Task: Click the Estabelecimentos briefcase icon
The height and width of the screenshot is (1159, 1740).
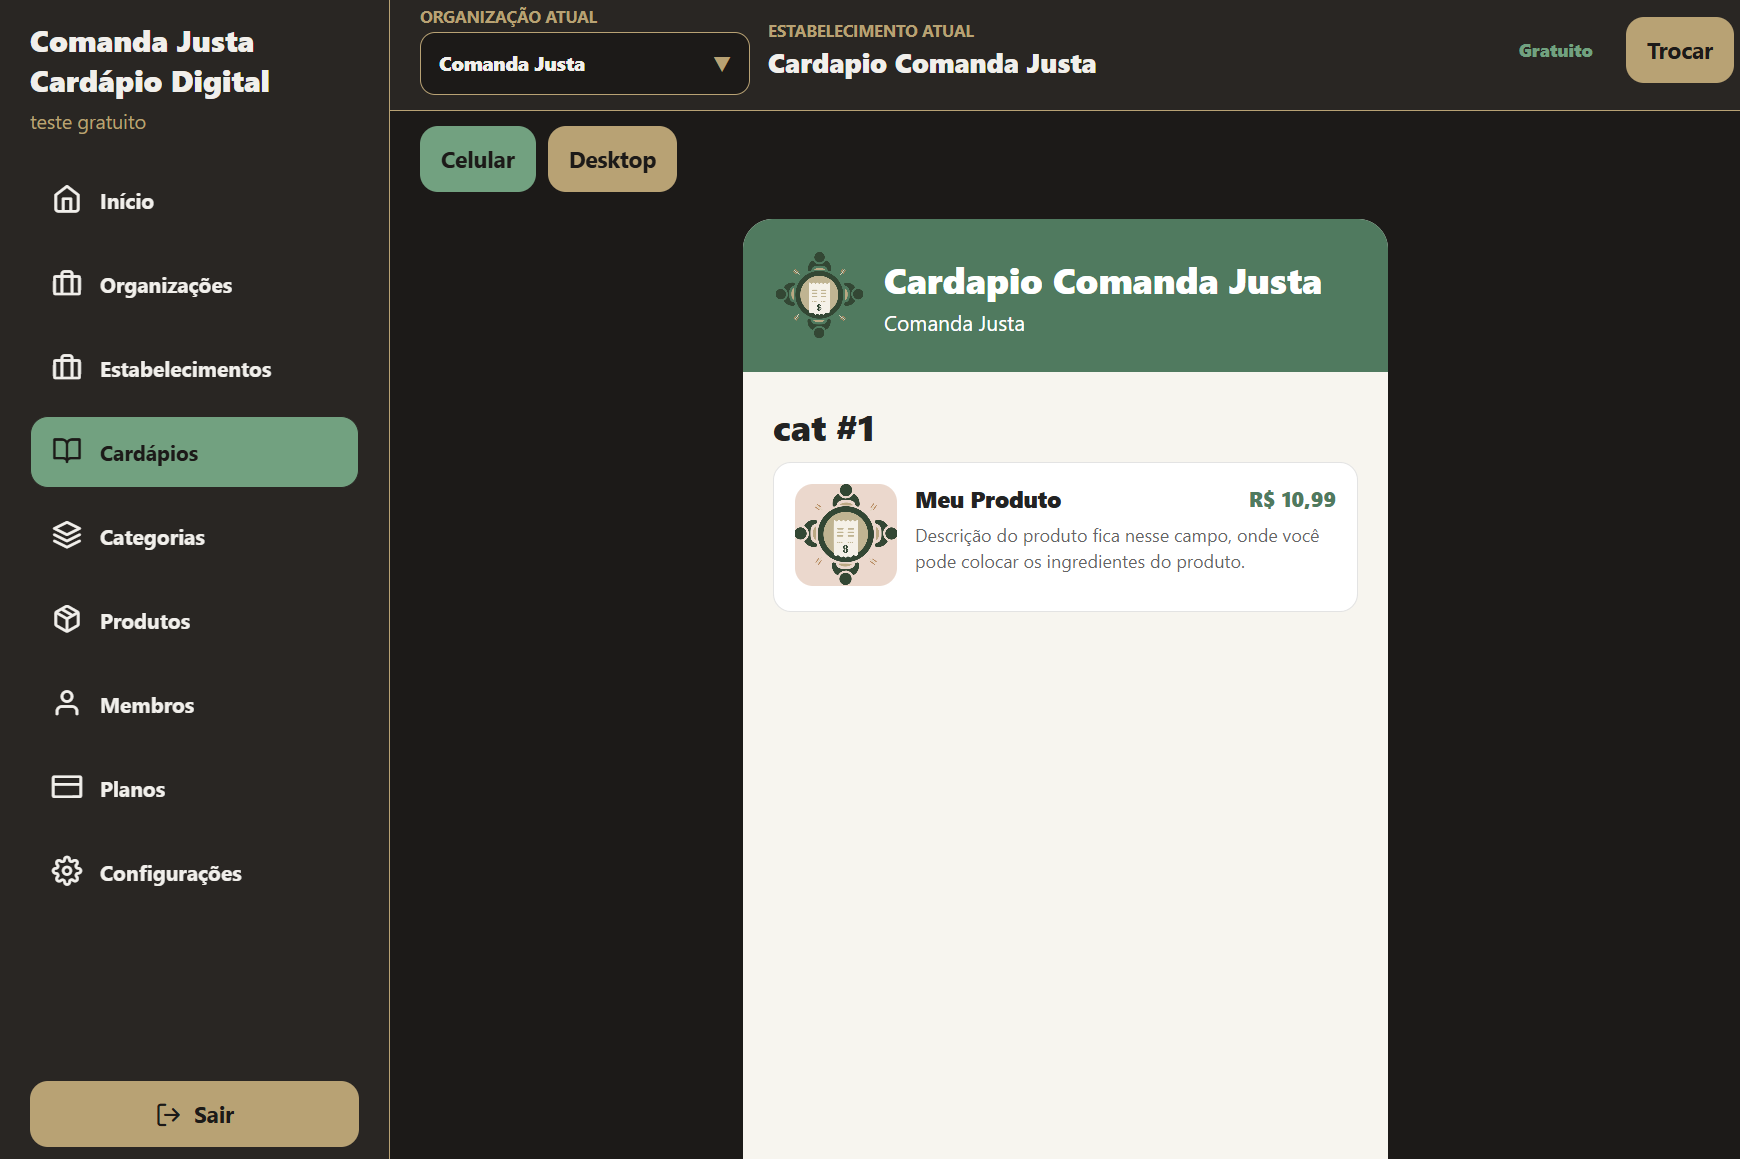Action: tap(67, 368)
